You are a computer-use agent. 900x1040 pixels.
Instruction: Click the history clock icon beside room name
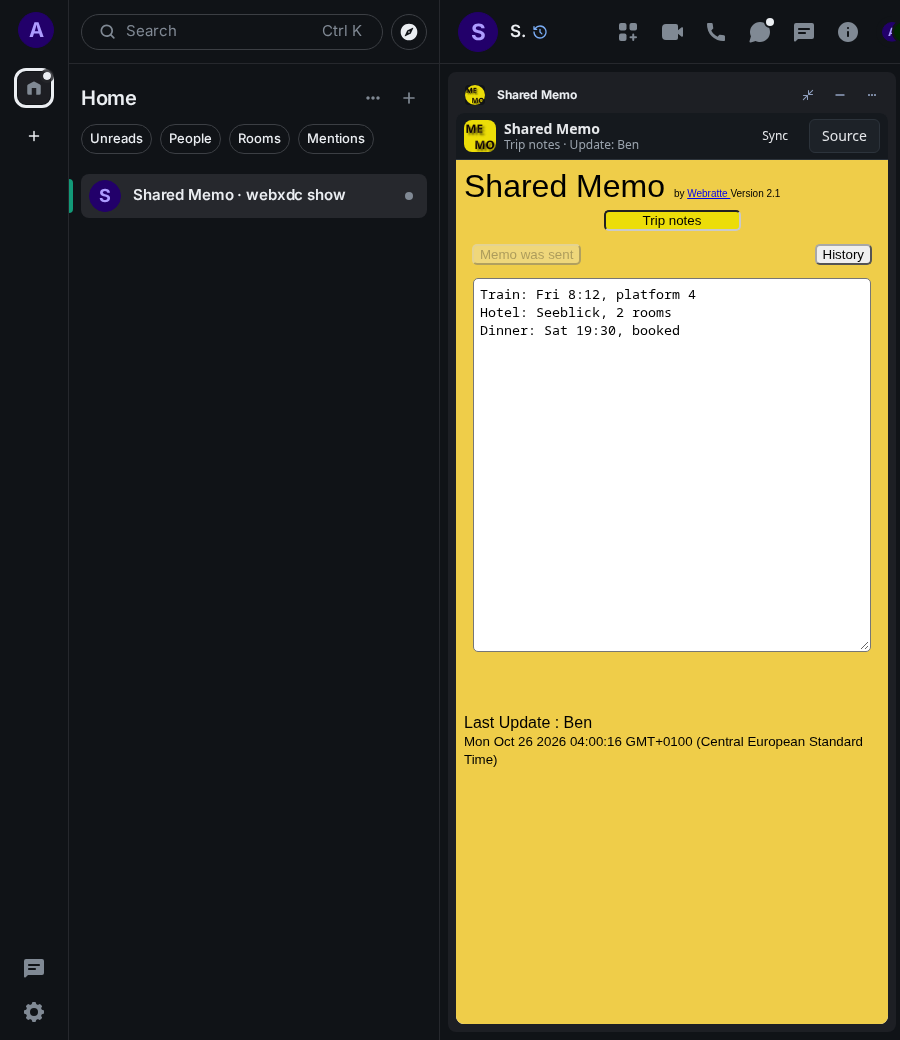[x=540, y=32]
